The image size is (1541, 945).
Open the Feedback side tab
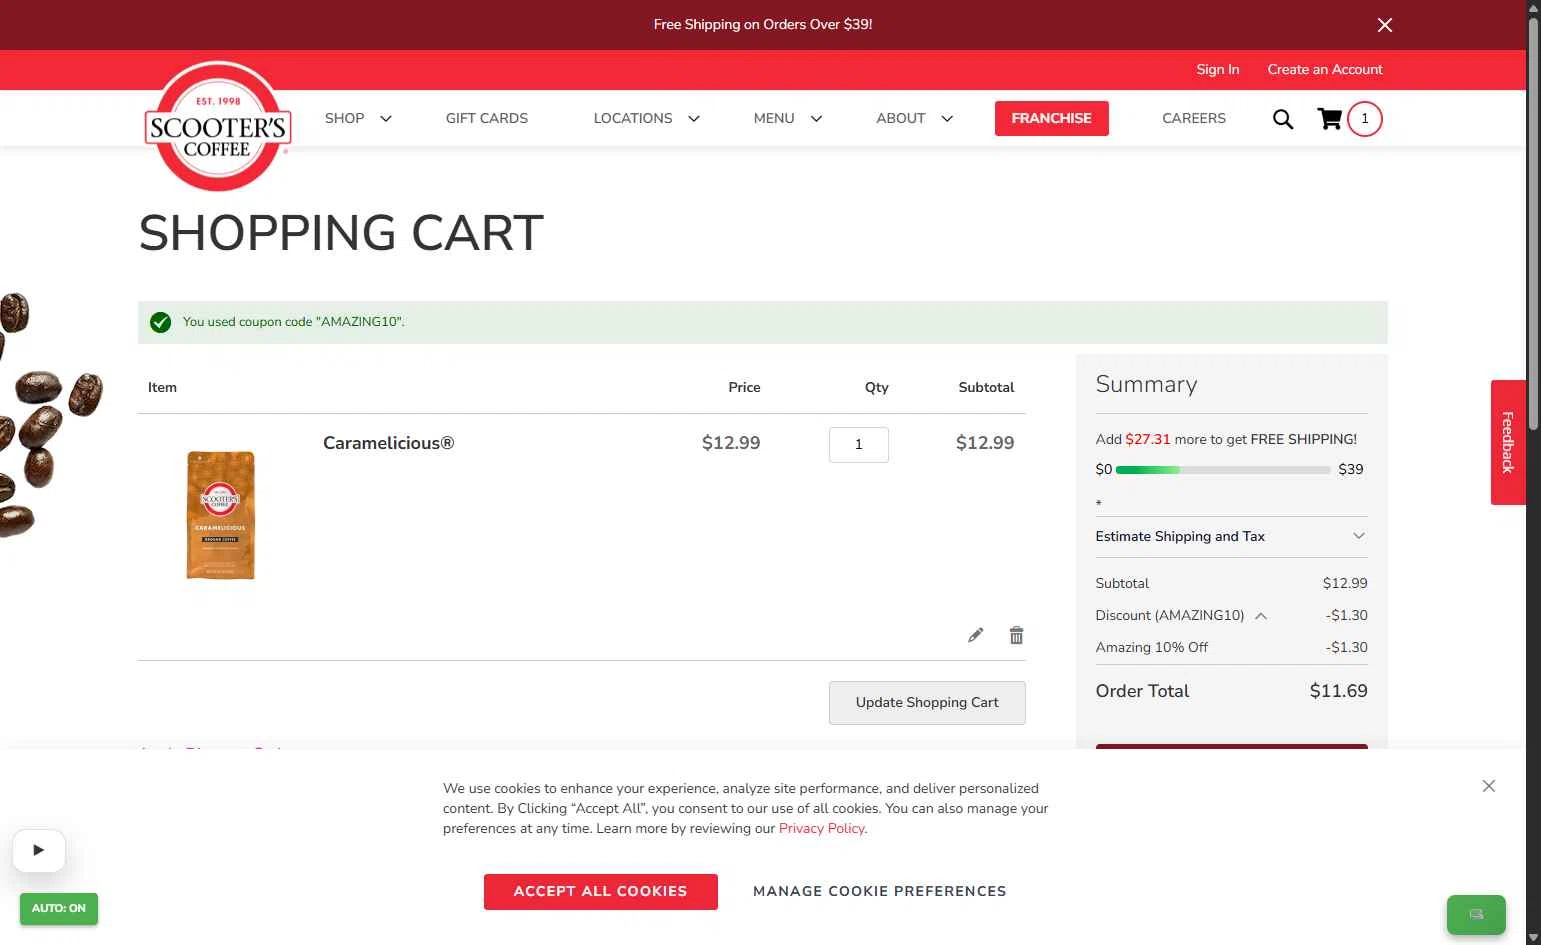tap(1508, 442)
